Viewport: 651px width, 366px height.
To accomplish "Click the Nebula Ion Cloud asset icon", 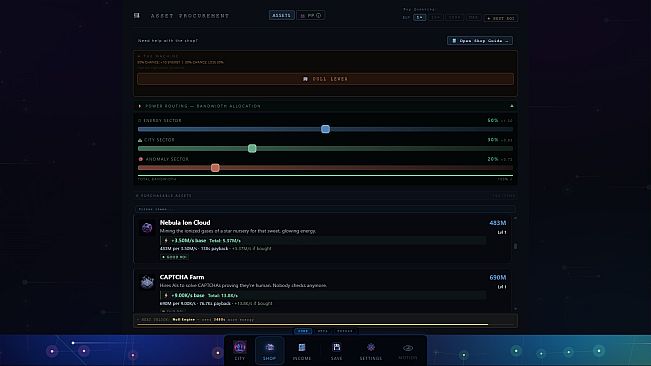I will (147, 227).
